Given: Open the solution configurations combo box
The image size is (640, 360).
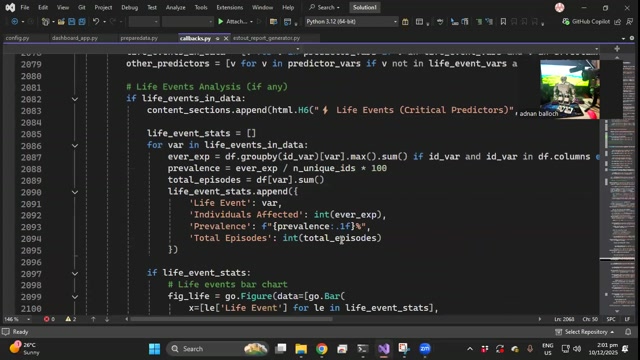Looking at the screenshot, I should [x=144, y=22].
